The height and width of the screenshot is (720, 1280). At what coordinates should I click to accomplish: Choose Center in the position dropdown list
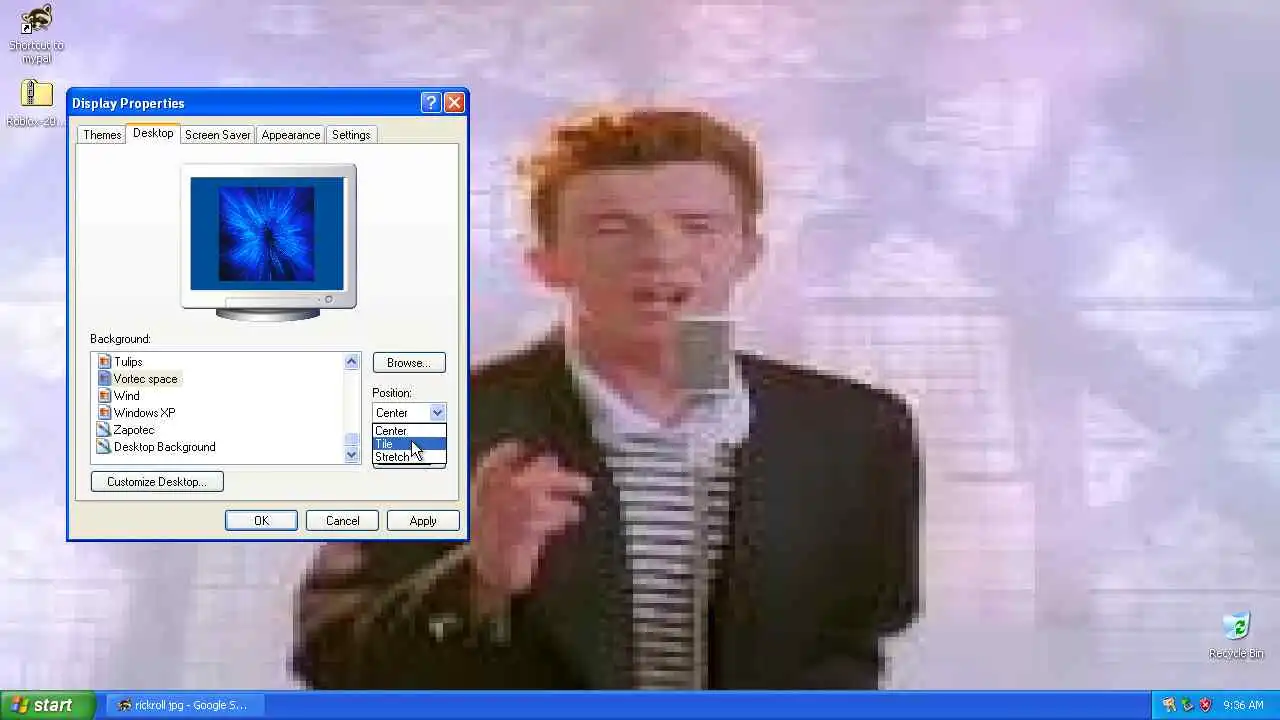[x=409, y=431]
